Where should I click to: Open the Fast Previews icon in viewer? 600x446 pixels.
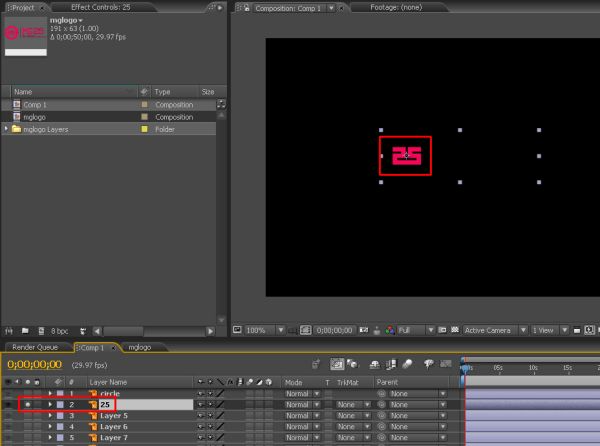tap(590, 330)
